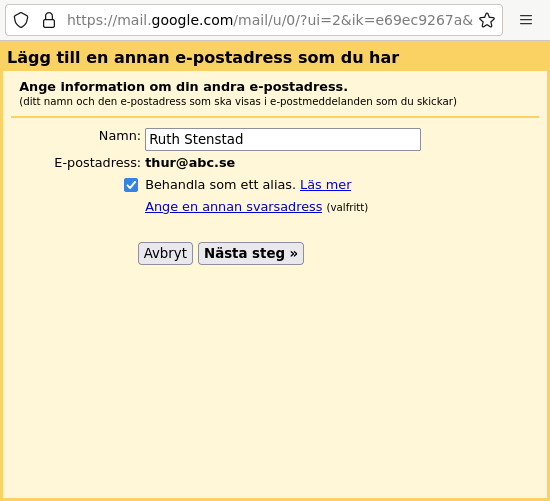Open the site security padlock info
This screenshot has width=550, height=501.
tap(49, 20)
